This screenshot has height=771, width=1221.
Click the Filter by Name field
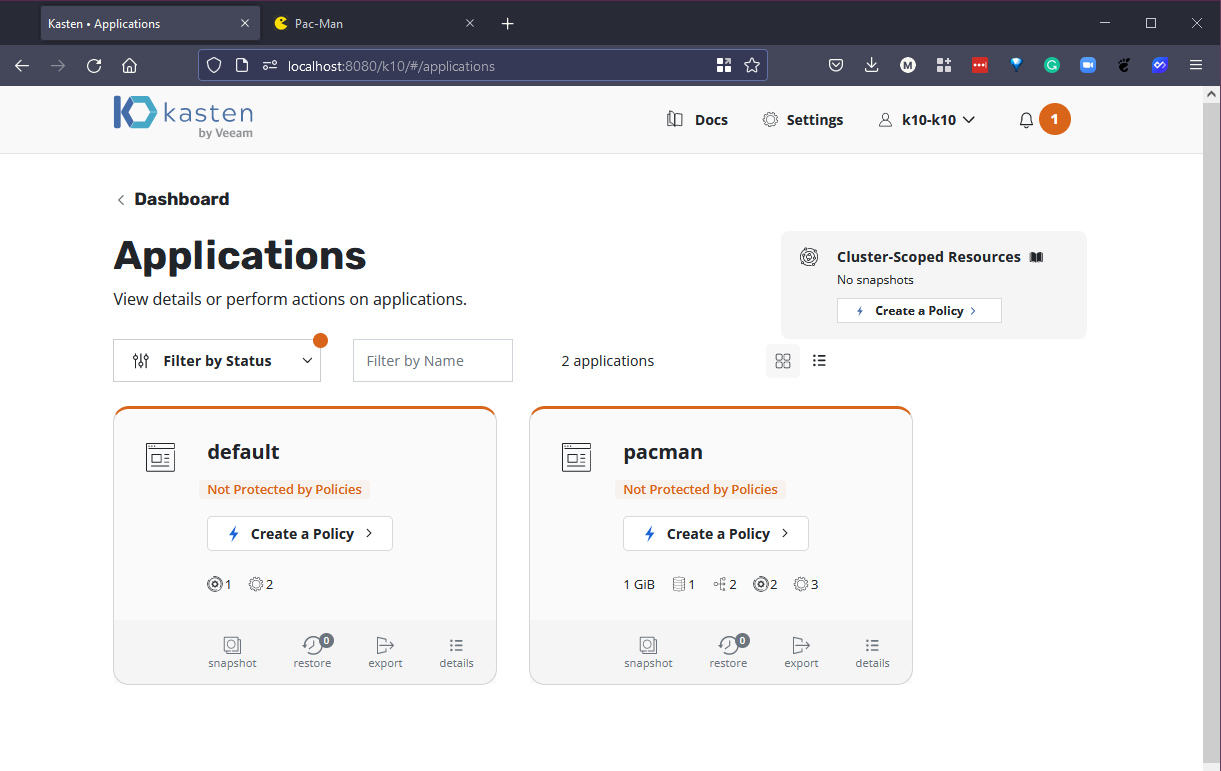pos(432,361)
